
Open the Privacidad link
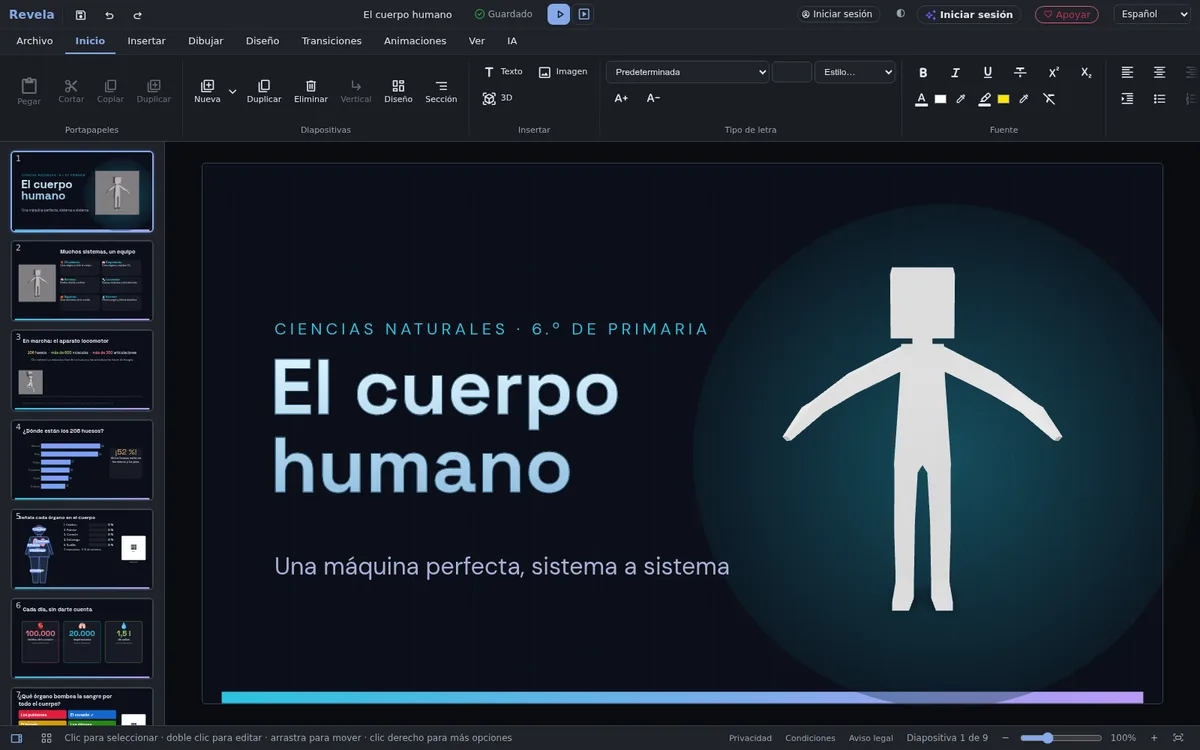pyautogui.click(x=750, y=738)
